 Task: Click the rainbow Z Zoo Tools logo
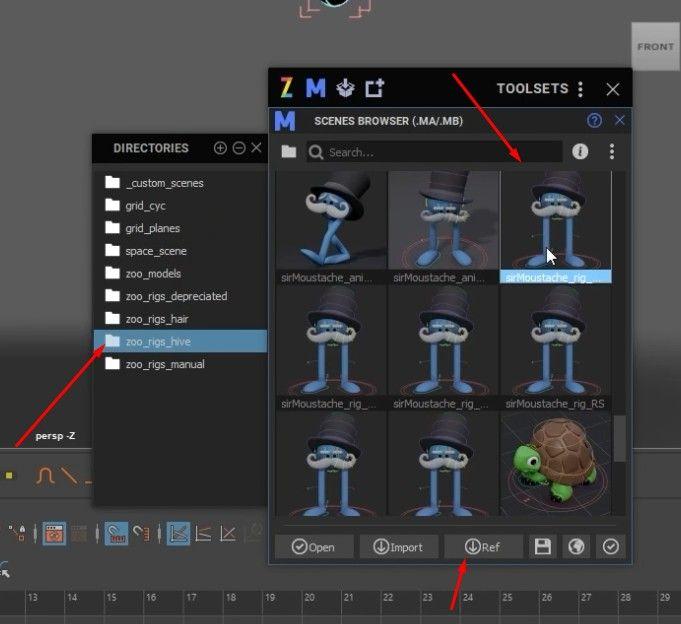point(286,88)
